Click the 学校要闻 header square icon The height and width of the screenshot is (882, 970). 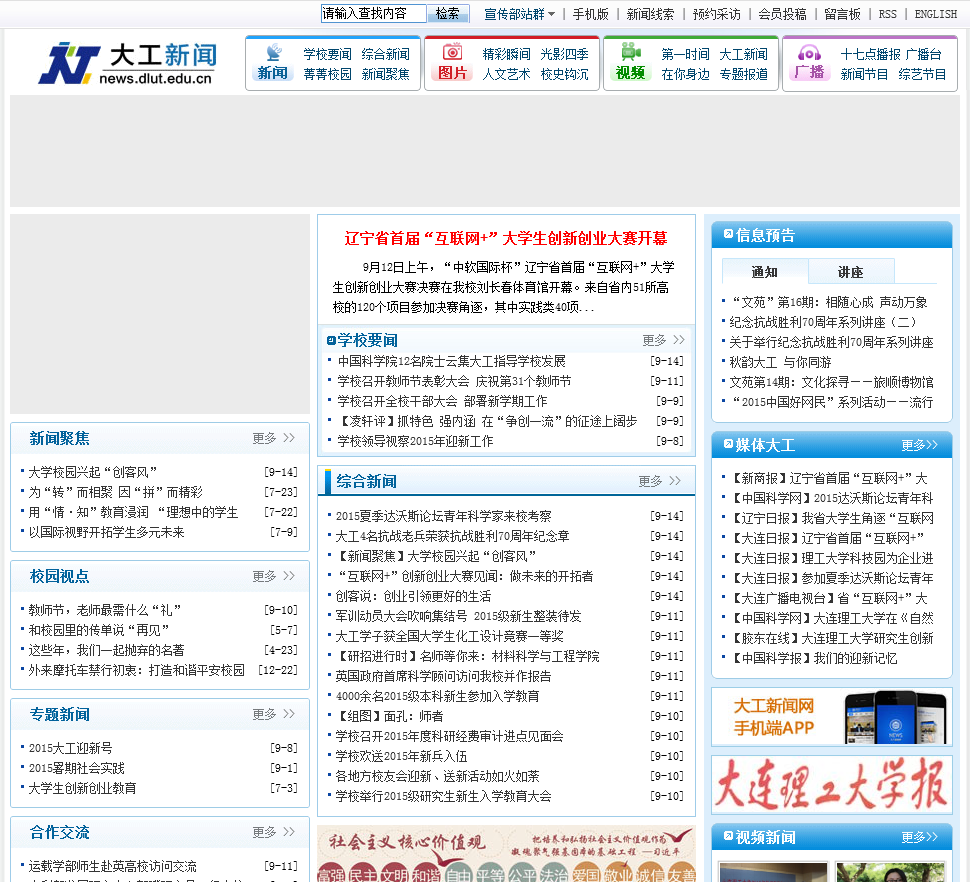coord(331,340)
